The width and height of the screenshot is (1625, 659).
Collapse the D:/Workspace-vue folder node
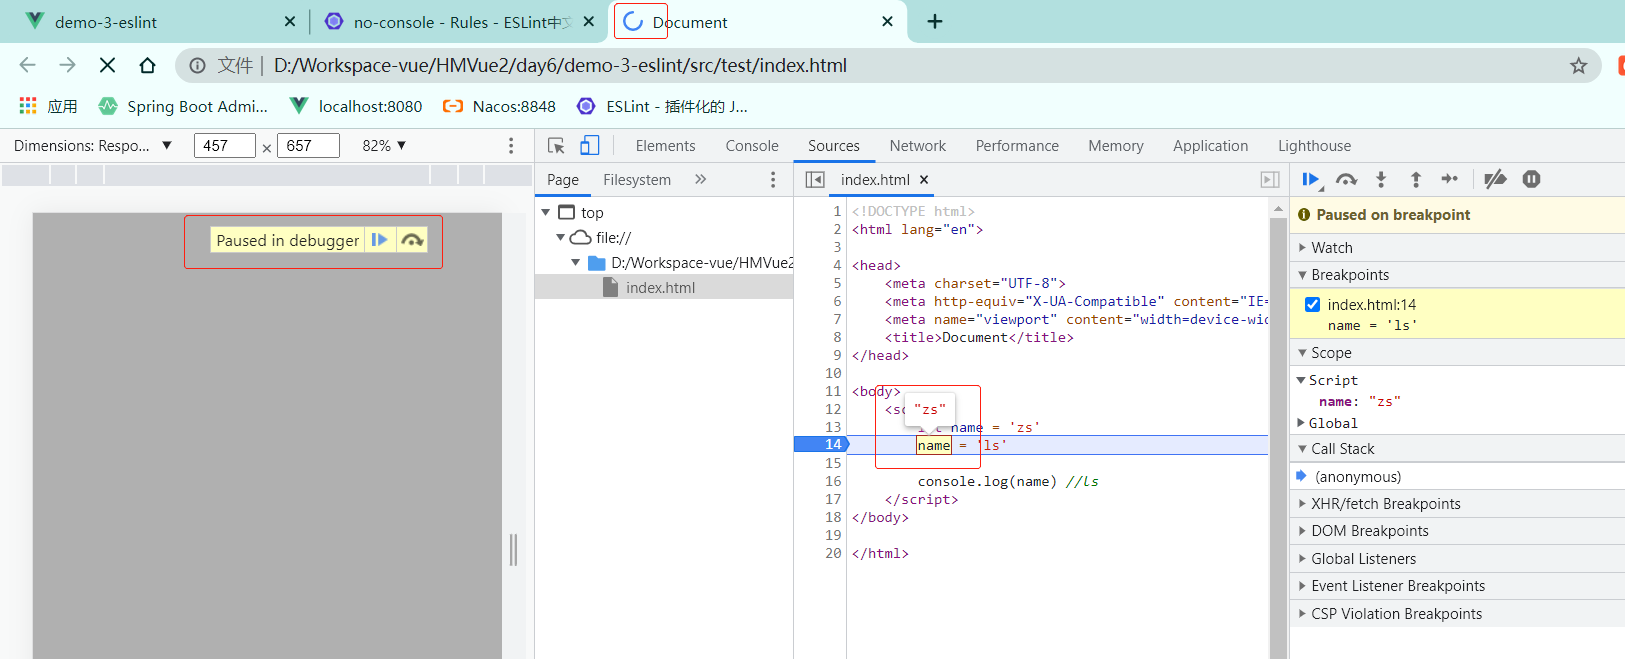[576, 262]
